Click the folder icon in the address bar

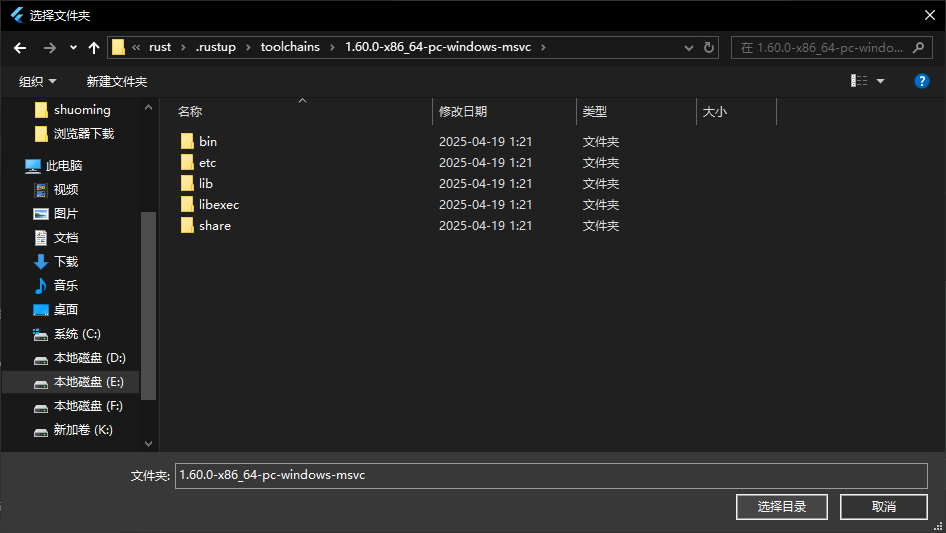(x=118, y=47)
